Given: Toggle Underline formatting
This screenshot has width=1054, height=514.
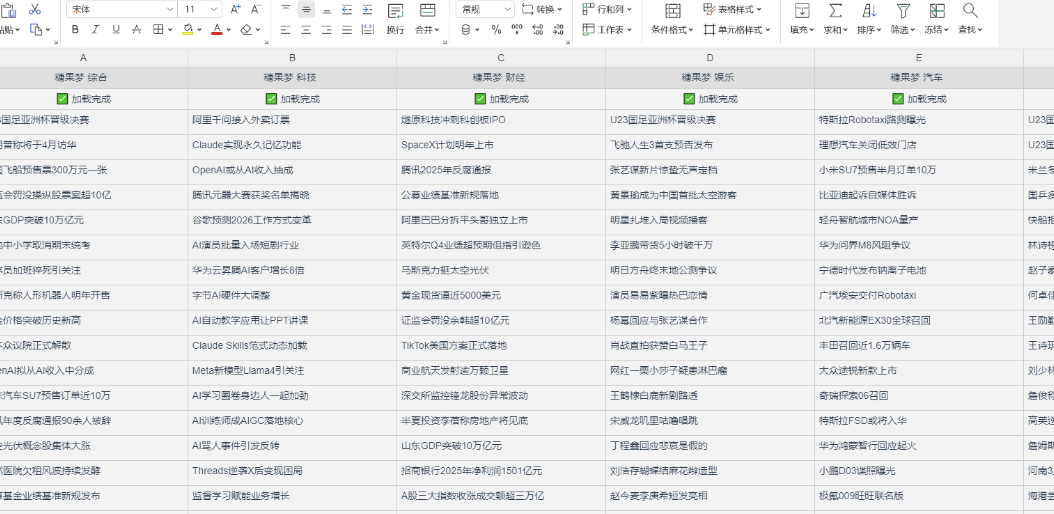Looking at the screenshot, I should pos(116,30).
